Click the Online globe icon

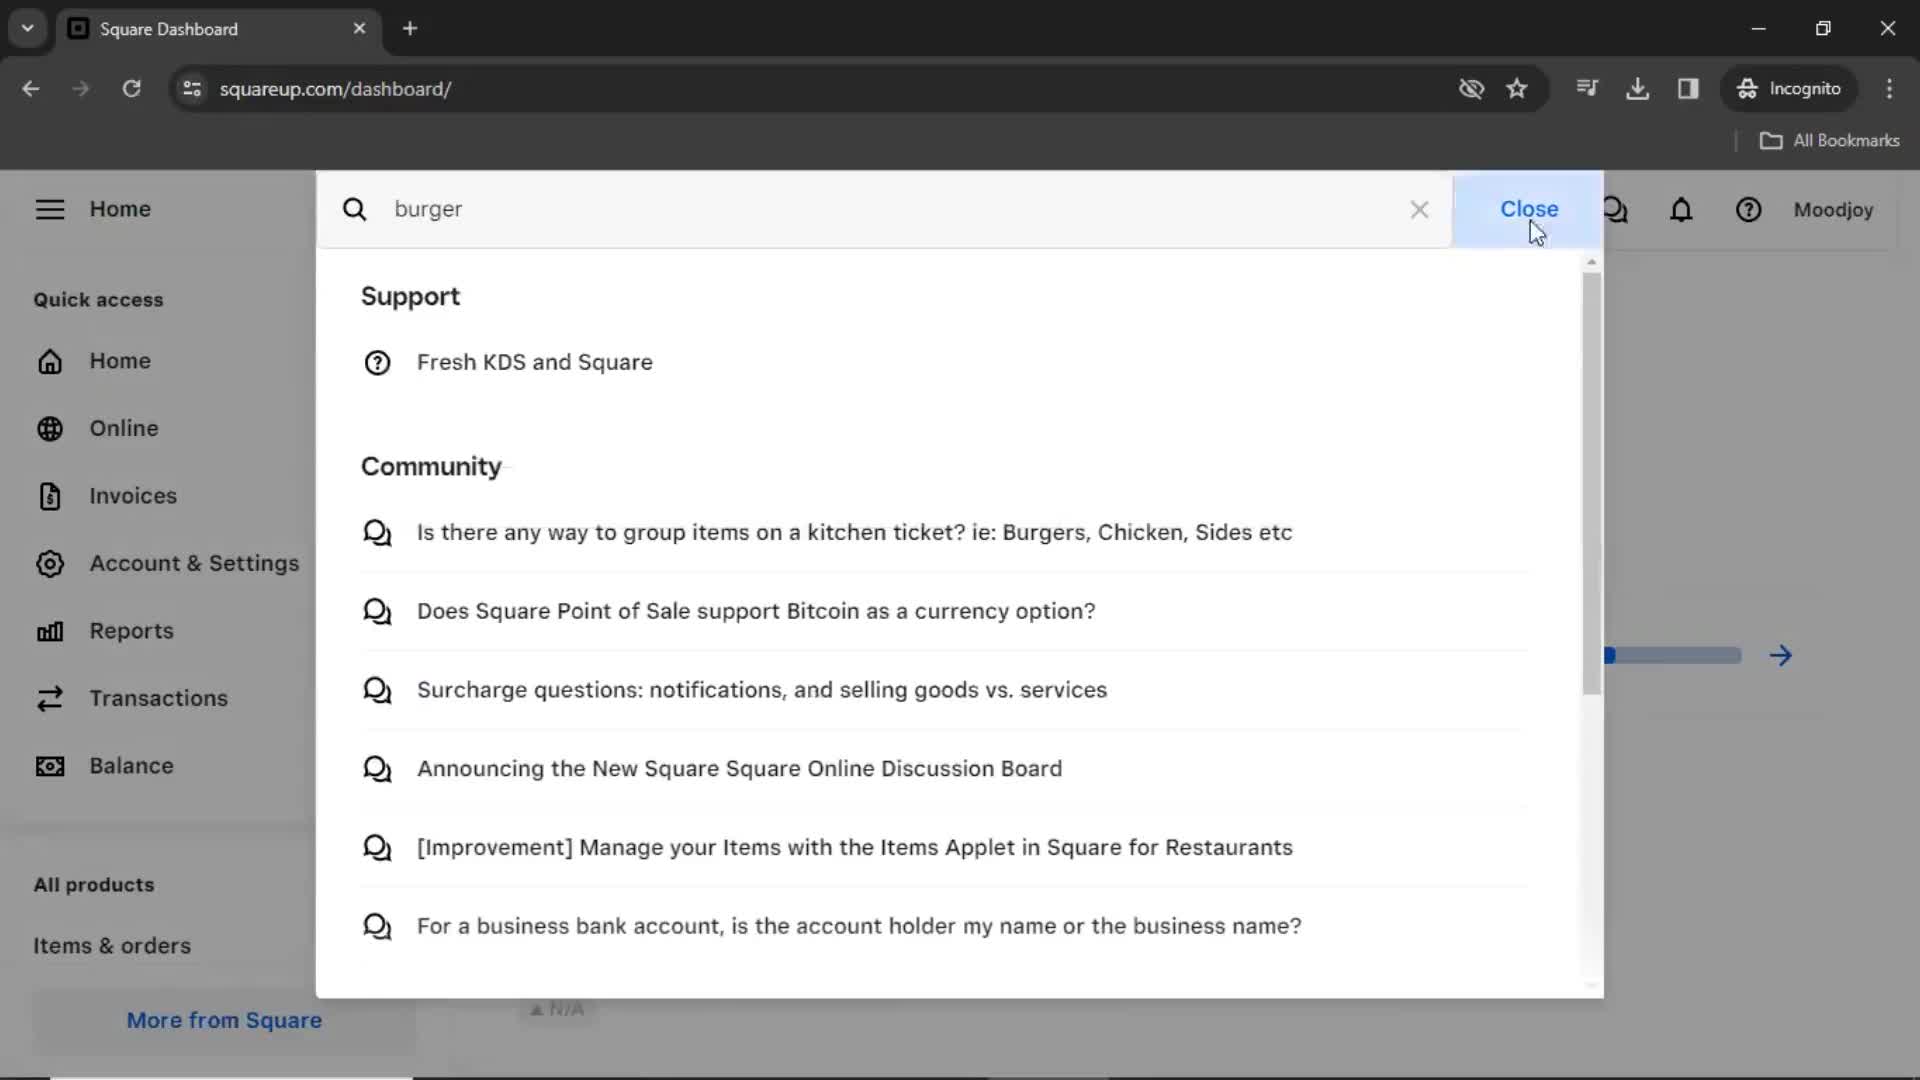(x=50, y=429)
